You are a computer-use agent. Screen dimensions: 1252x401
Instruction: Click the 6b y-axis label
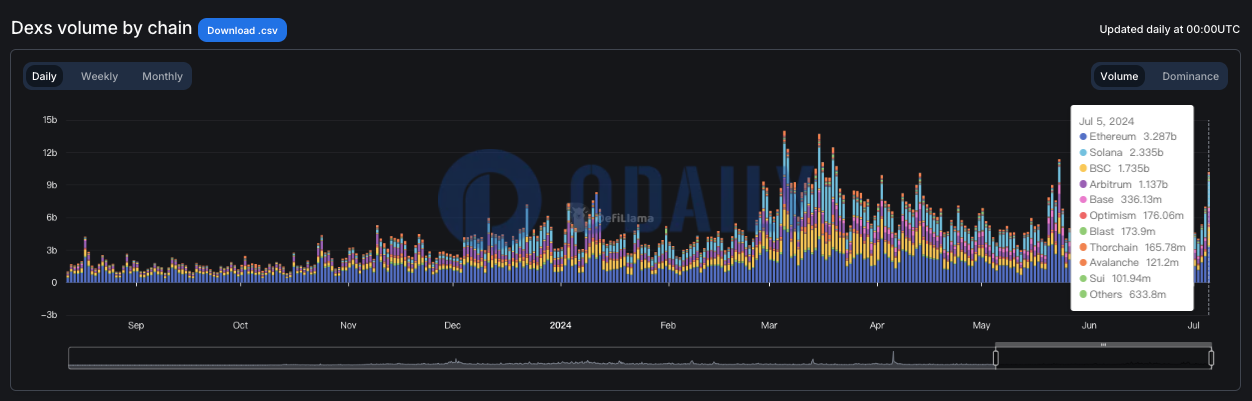point(51,217)
